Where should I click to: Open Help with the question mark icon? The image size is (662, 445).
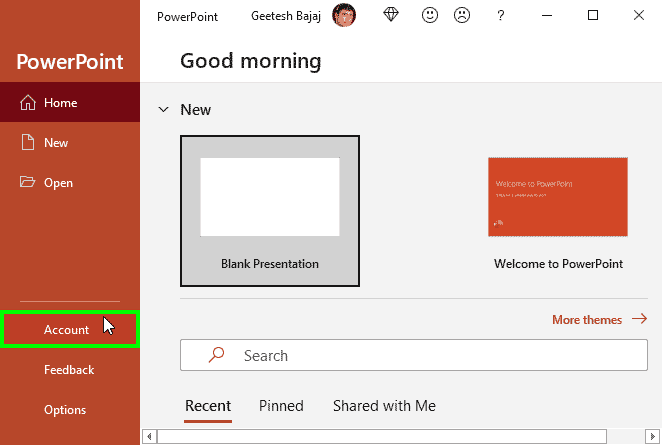[x=501, y=16]
